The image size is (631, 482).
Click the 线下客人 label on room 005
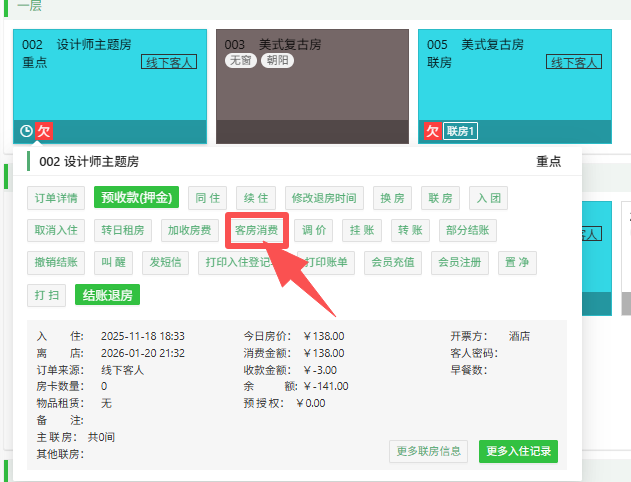point(573,62)
